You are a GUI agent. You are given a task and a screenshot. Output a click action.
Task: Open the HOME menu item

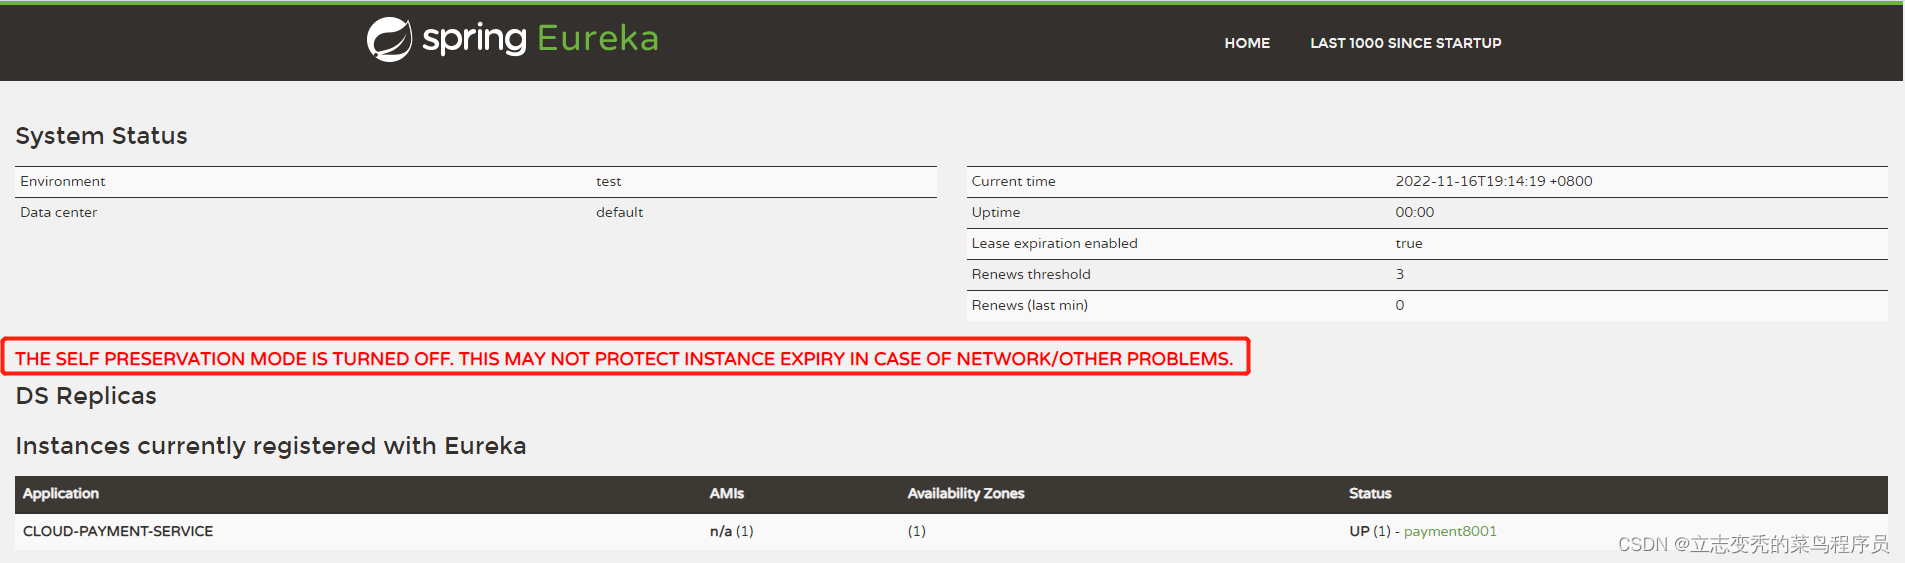coord(1247,43)
